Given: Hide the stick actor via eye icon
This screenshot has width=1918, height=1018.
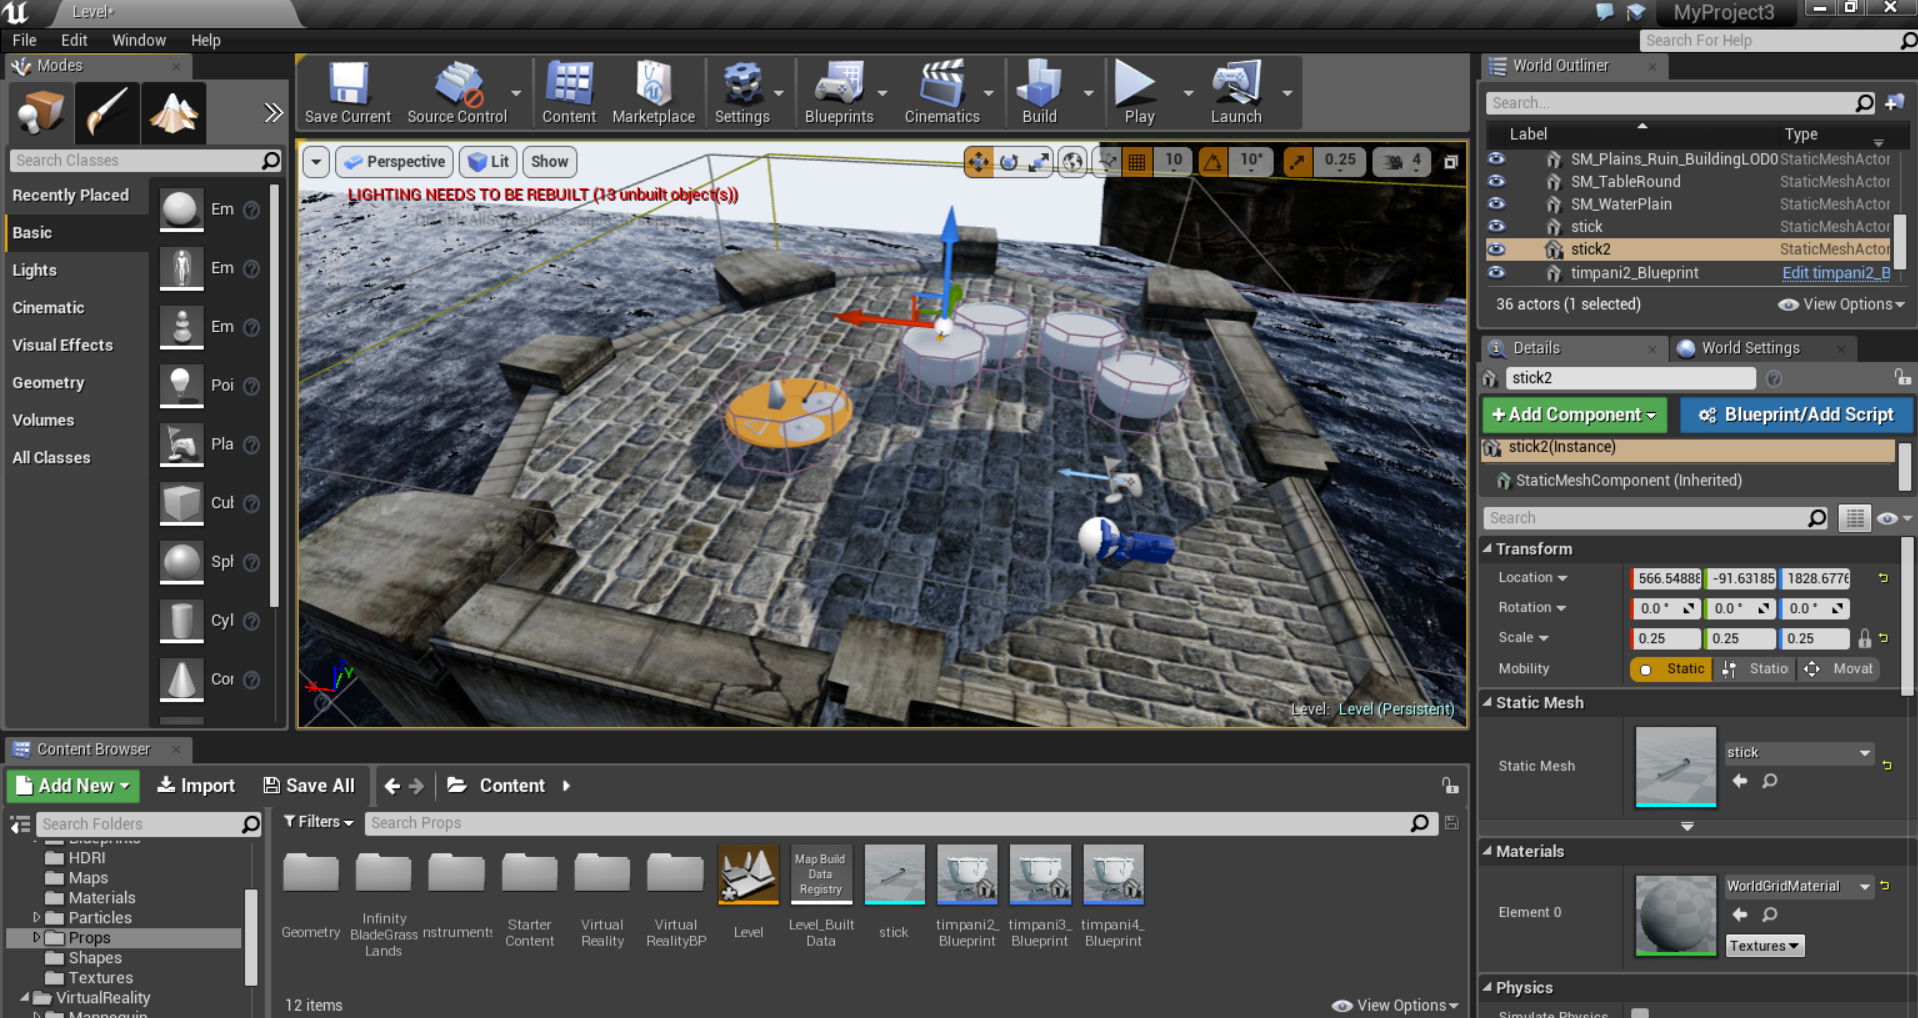Looking at the screenshot, I should click(x=1496, y=226).
